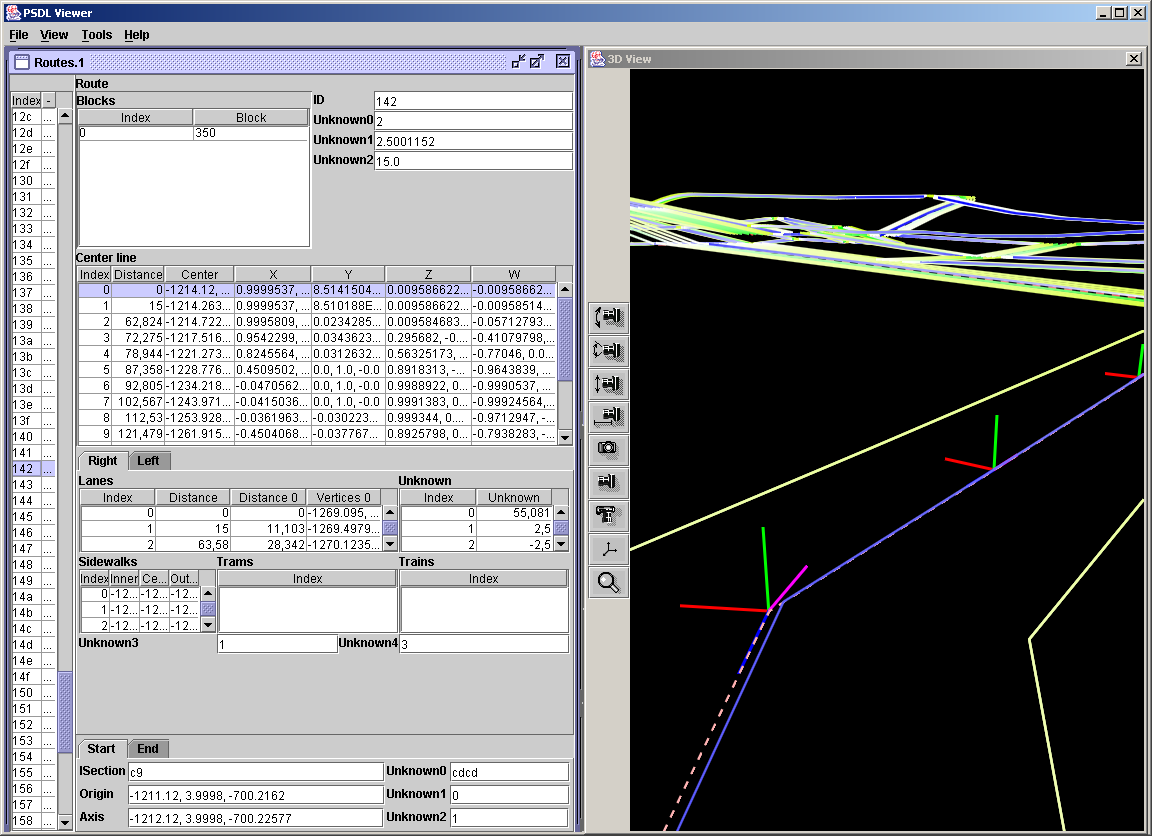Click the photo camera snapshot icon
Screen dimensions: 1152x836
tap(608, 450)
